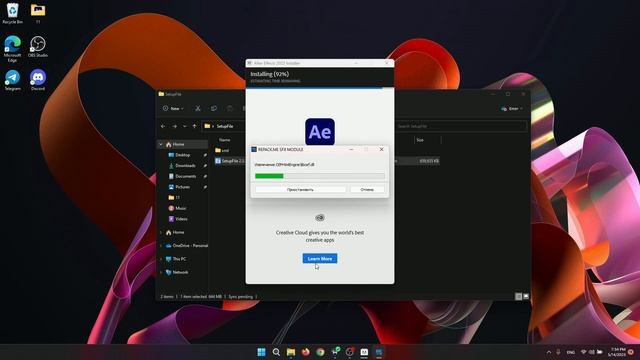This screenshot has height=360, width=640.
Task: Click the SetupFile breadcrumb in the address bar
Action: (x=225, y=127)
